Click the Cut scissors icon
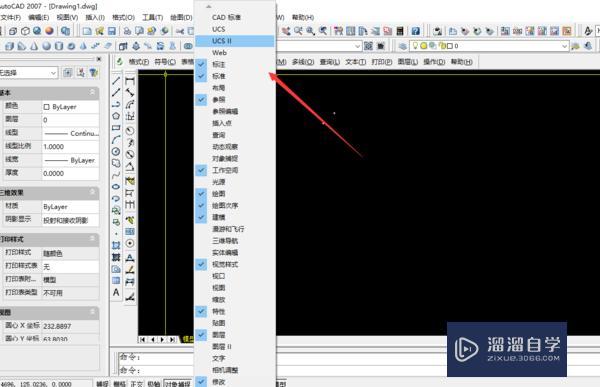 pos(180,31)
